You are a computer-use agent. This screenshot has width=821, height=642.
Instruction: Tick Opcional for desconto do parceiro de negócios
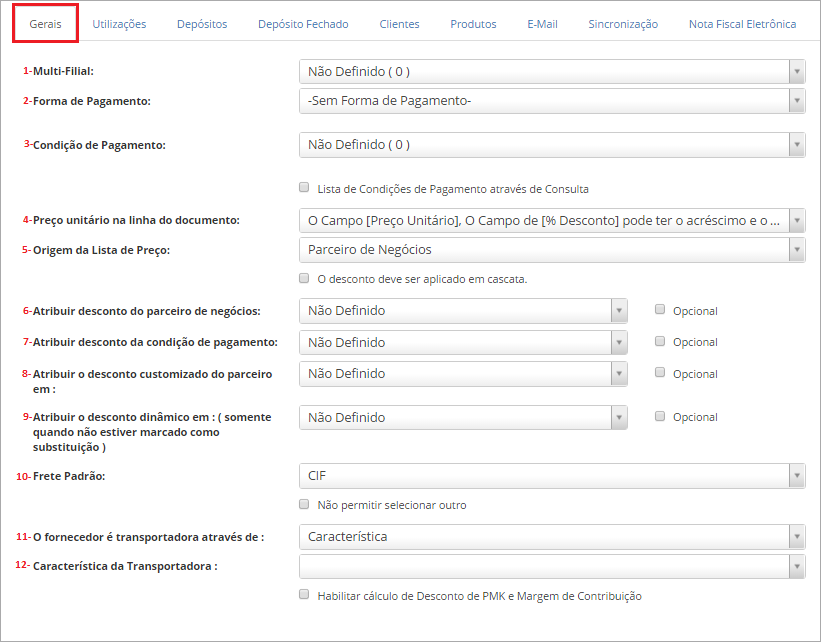pyautogui.click(x=660, y=309)
